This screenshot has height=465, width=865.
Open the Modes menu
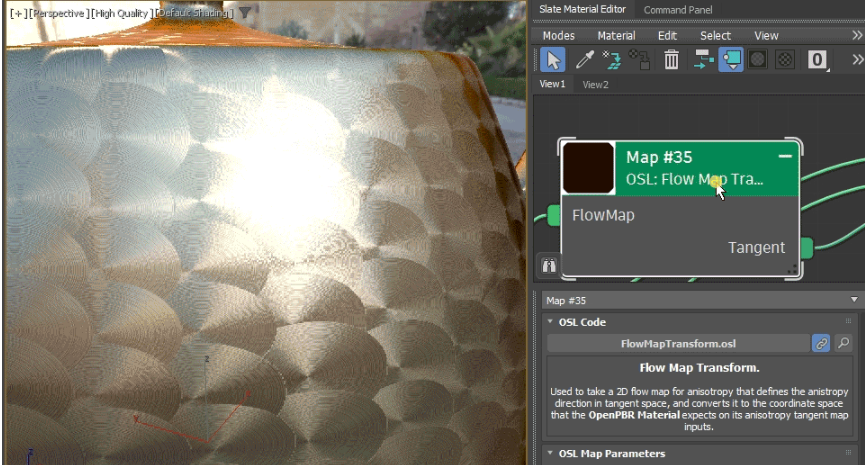pyautogui.click(x=558, y=35)
